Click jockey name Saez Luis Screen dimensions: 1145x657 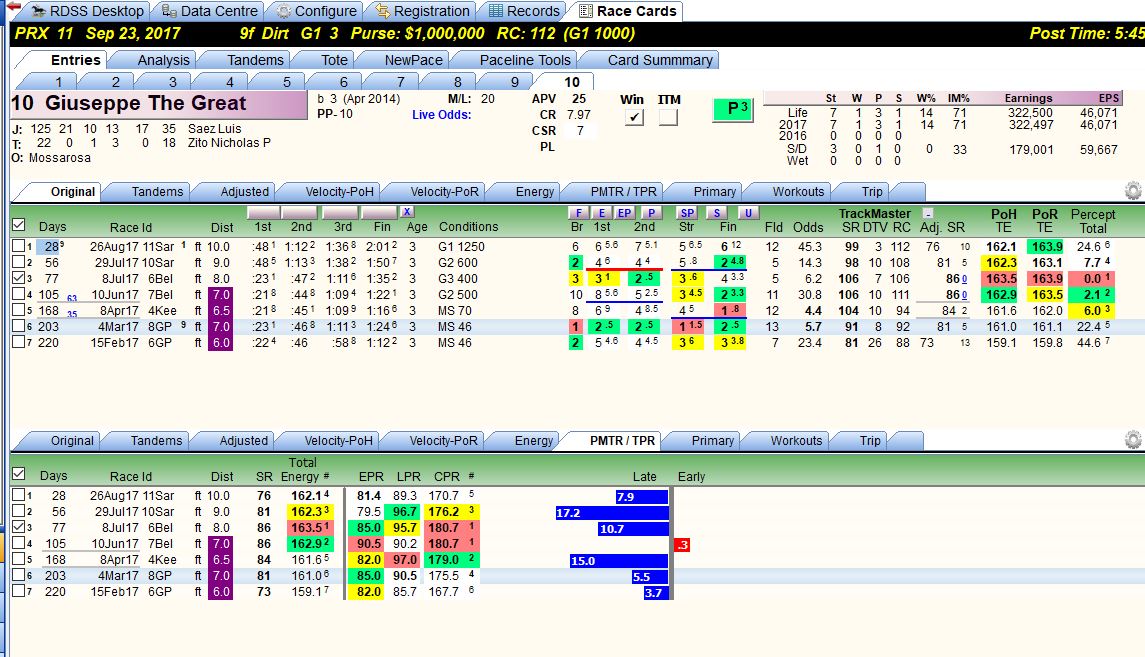(x=215, y=128)
